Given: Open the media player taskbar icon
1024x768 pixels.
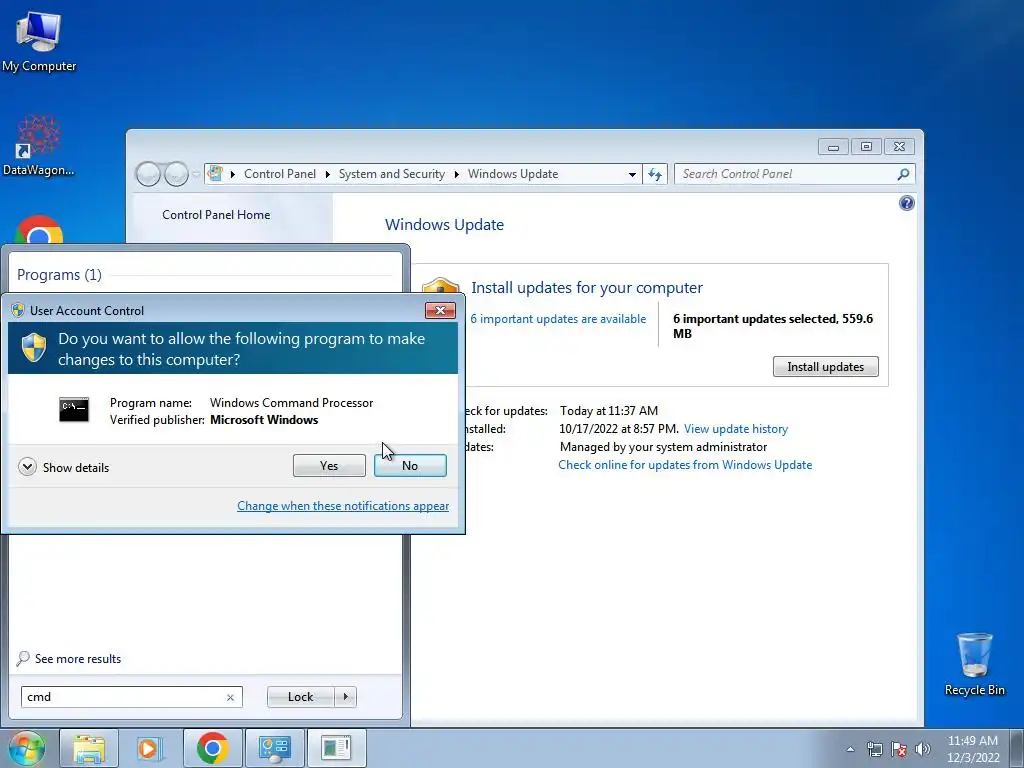Looking at the screenshot, I should (150, 748).
